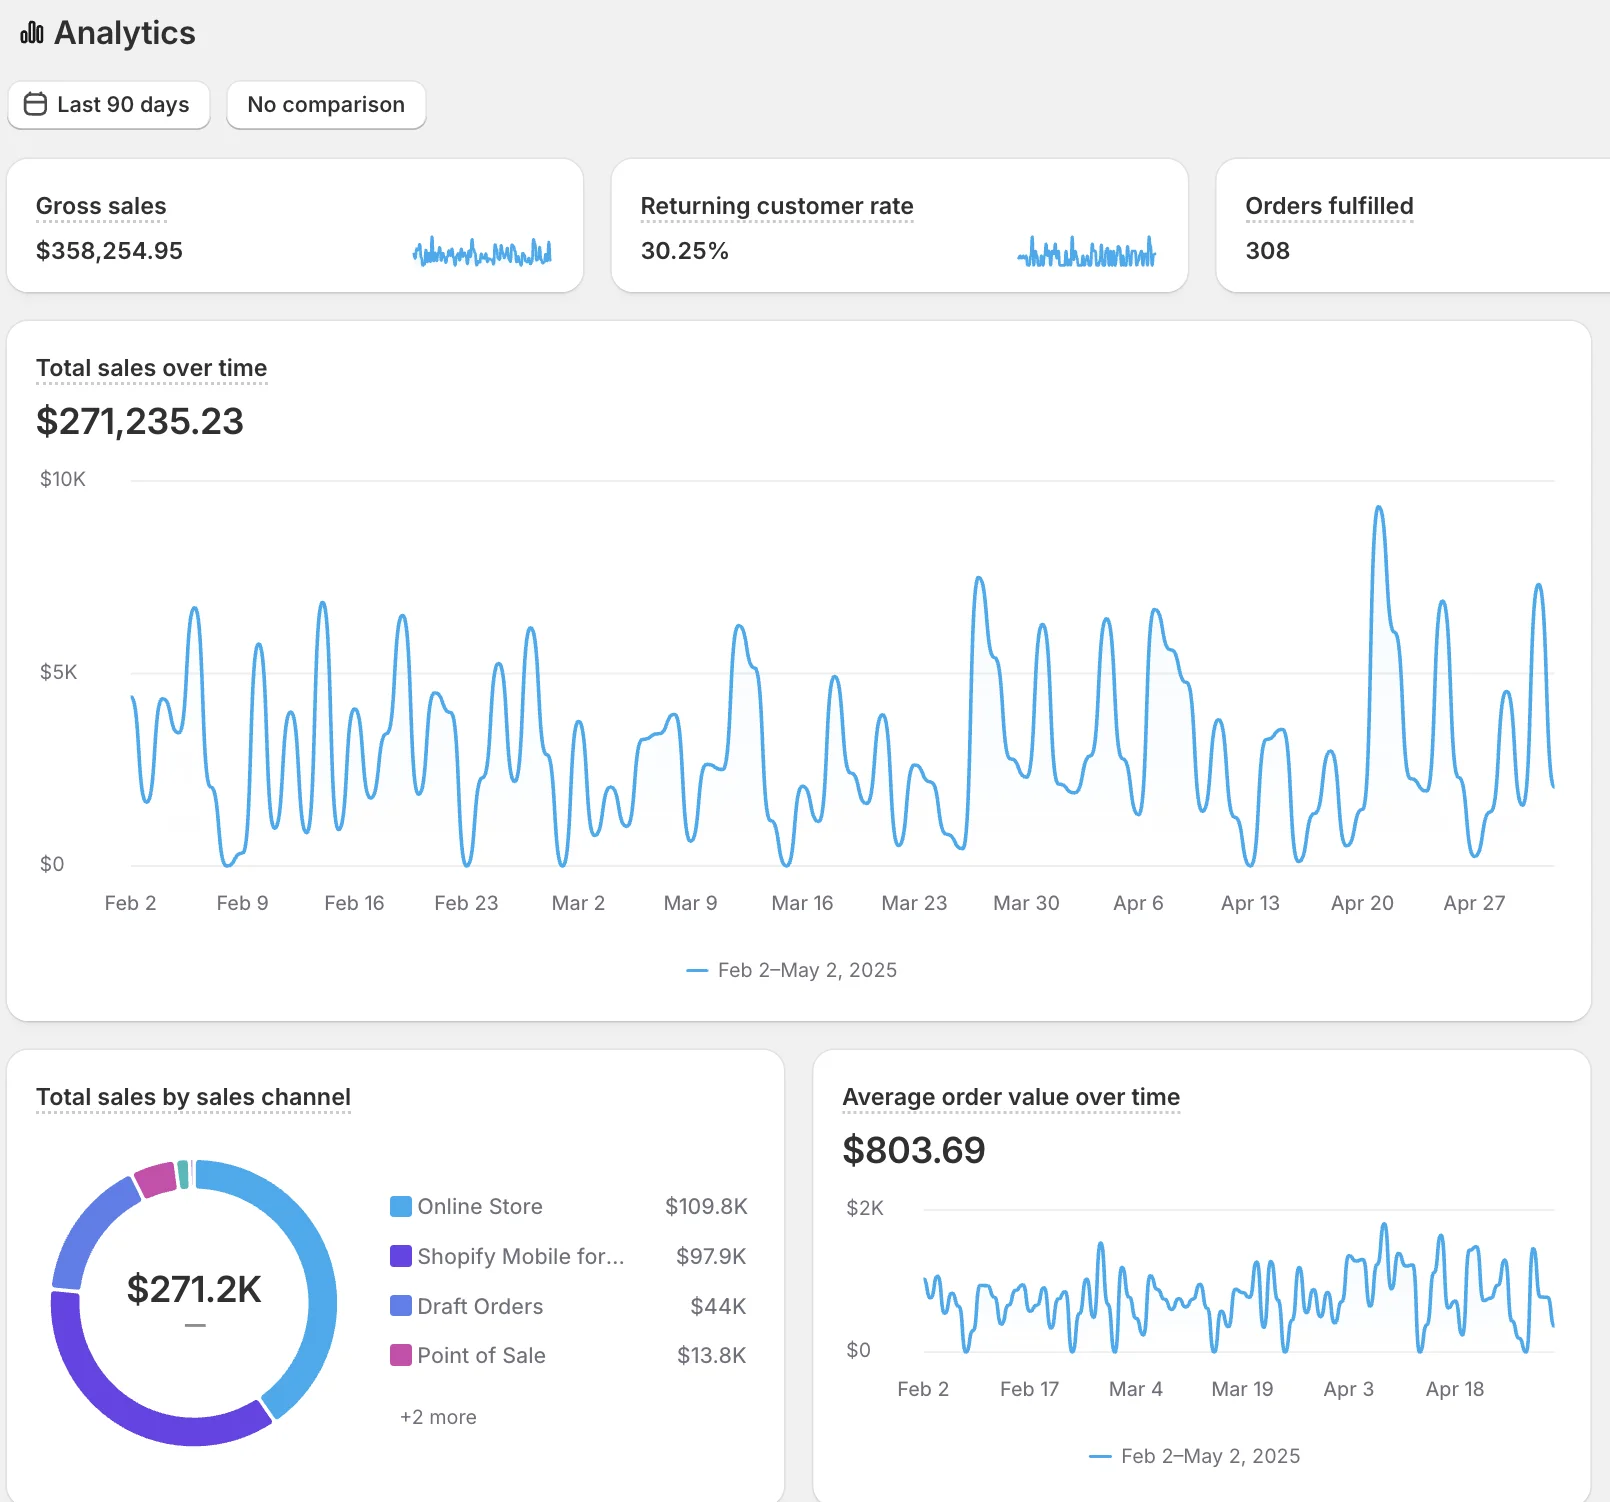The image size is (1610, 1502).
Task: Click the Online Store blue color swatch
Action: 401,1207
